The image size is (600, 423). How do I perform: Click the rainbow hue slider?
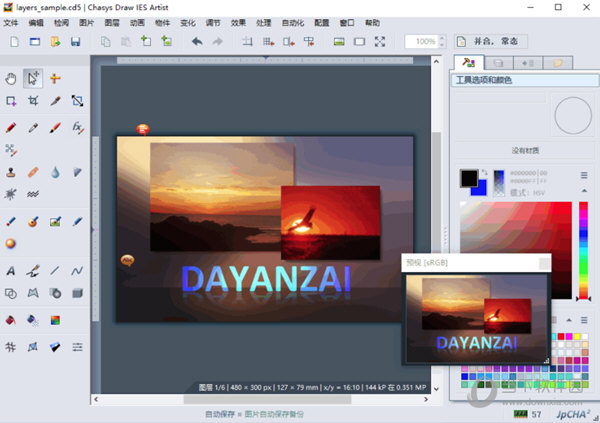coord(583,250)
